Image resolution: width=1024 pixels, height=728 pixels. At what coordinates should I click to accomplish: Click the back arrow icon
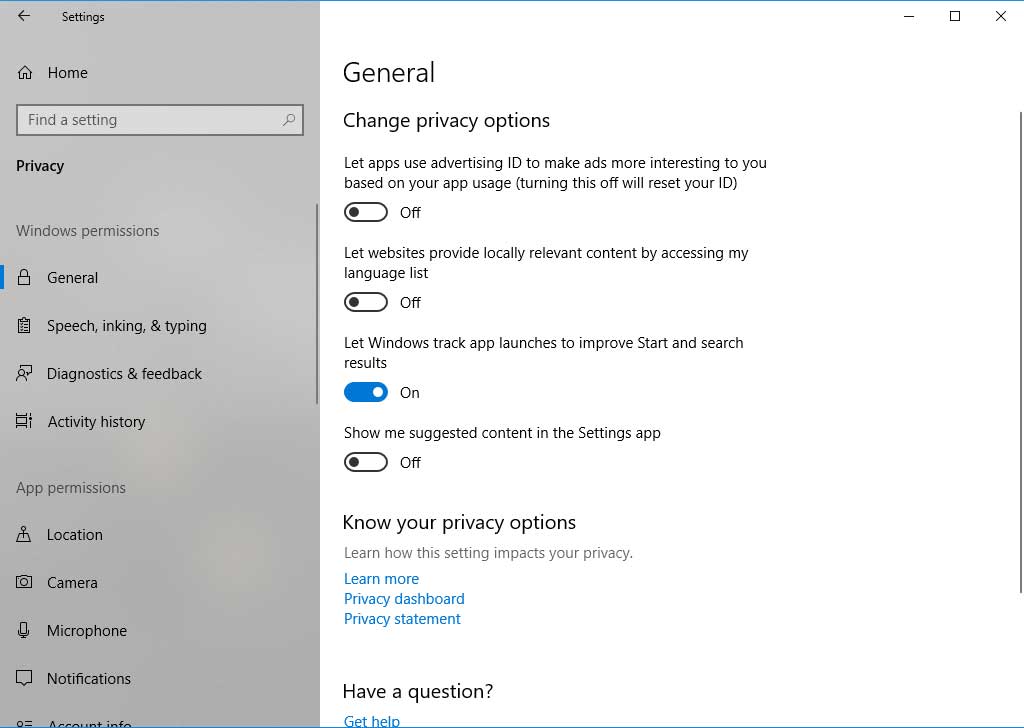click(24, 16)
